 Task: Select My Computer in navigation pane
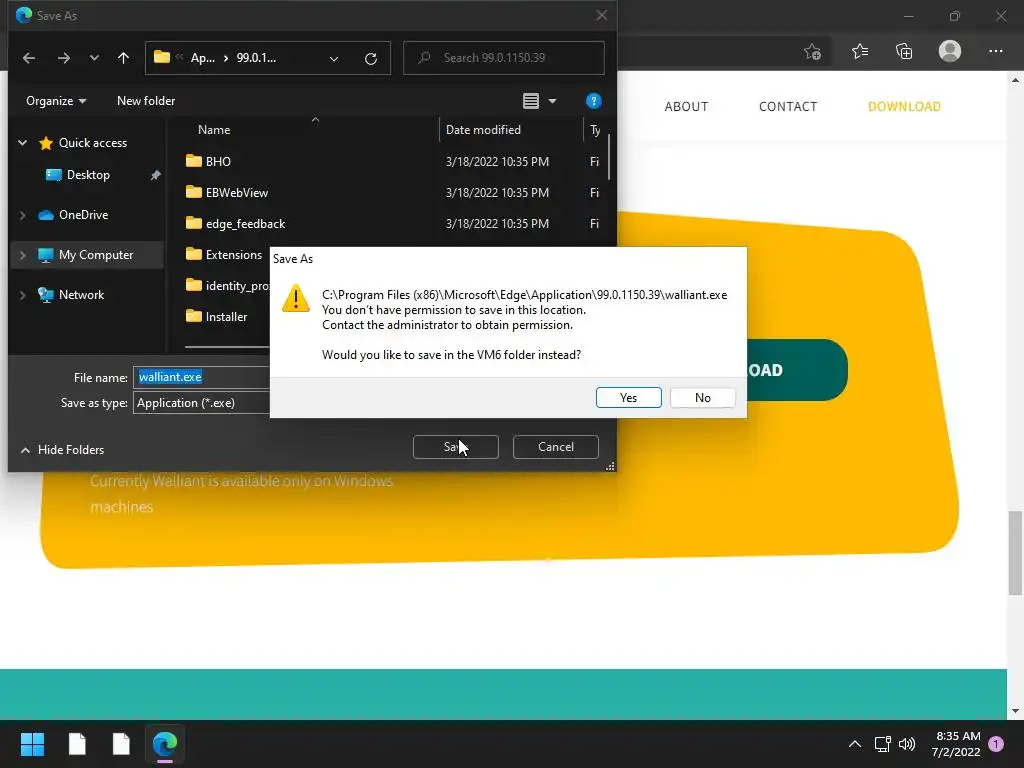96,255
